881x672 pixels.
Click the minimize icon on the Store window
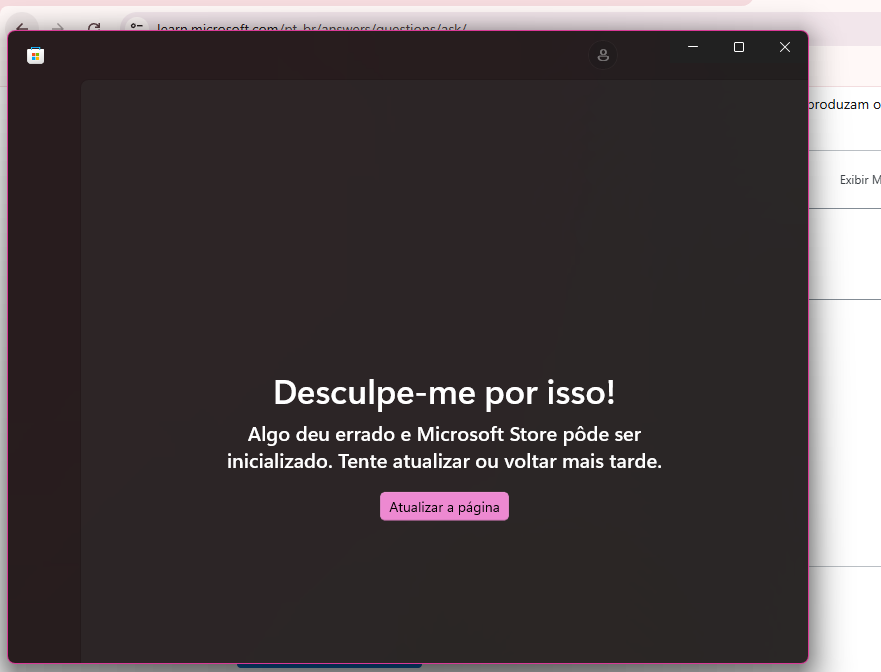[692, 46]
